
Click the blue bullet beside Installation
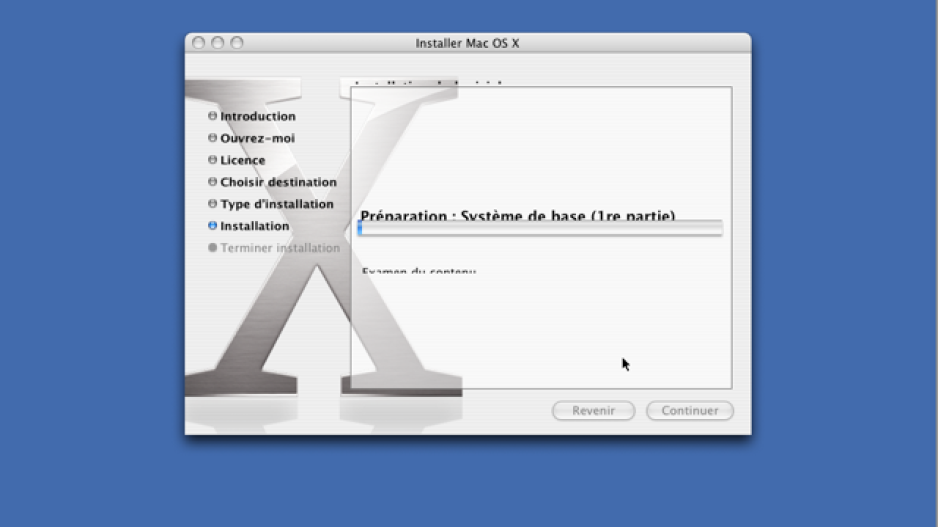tap(212, 226)
